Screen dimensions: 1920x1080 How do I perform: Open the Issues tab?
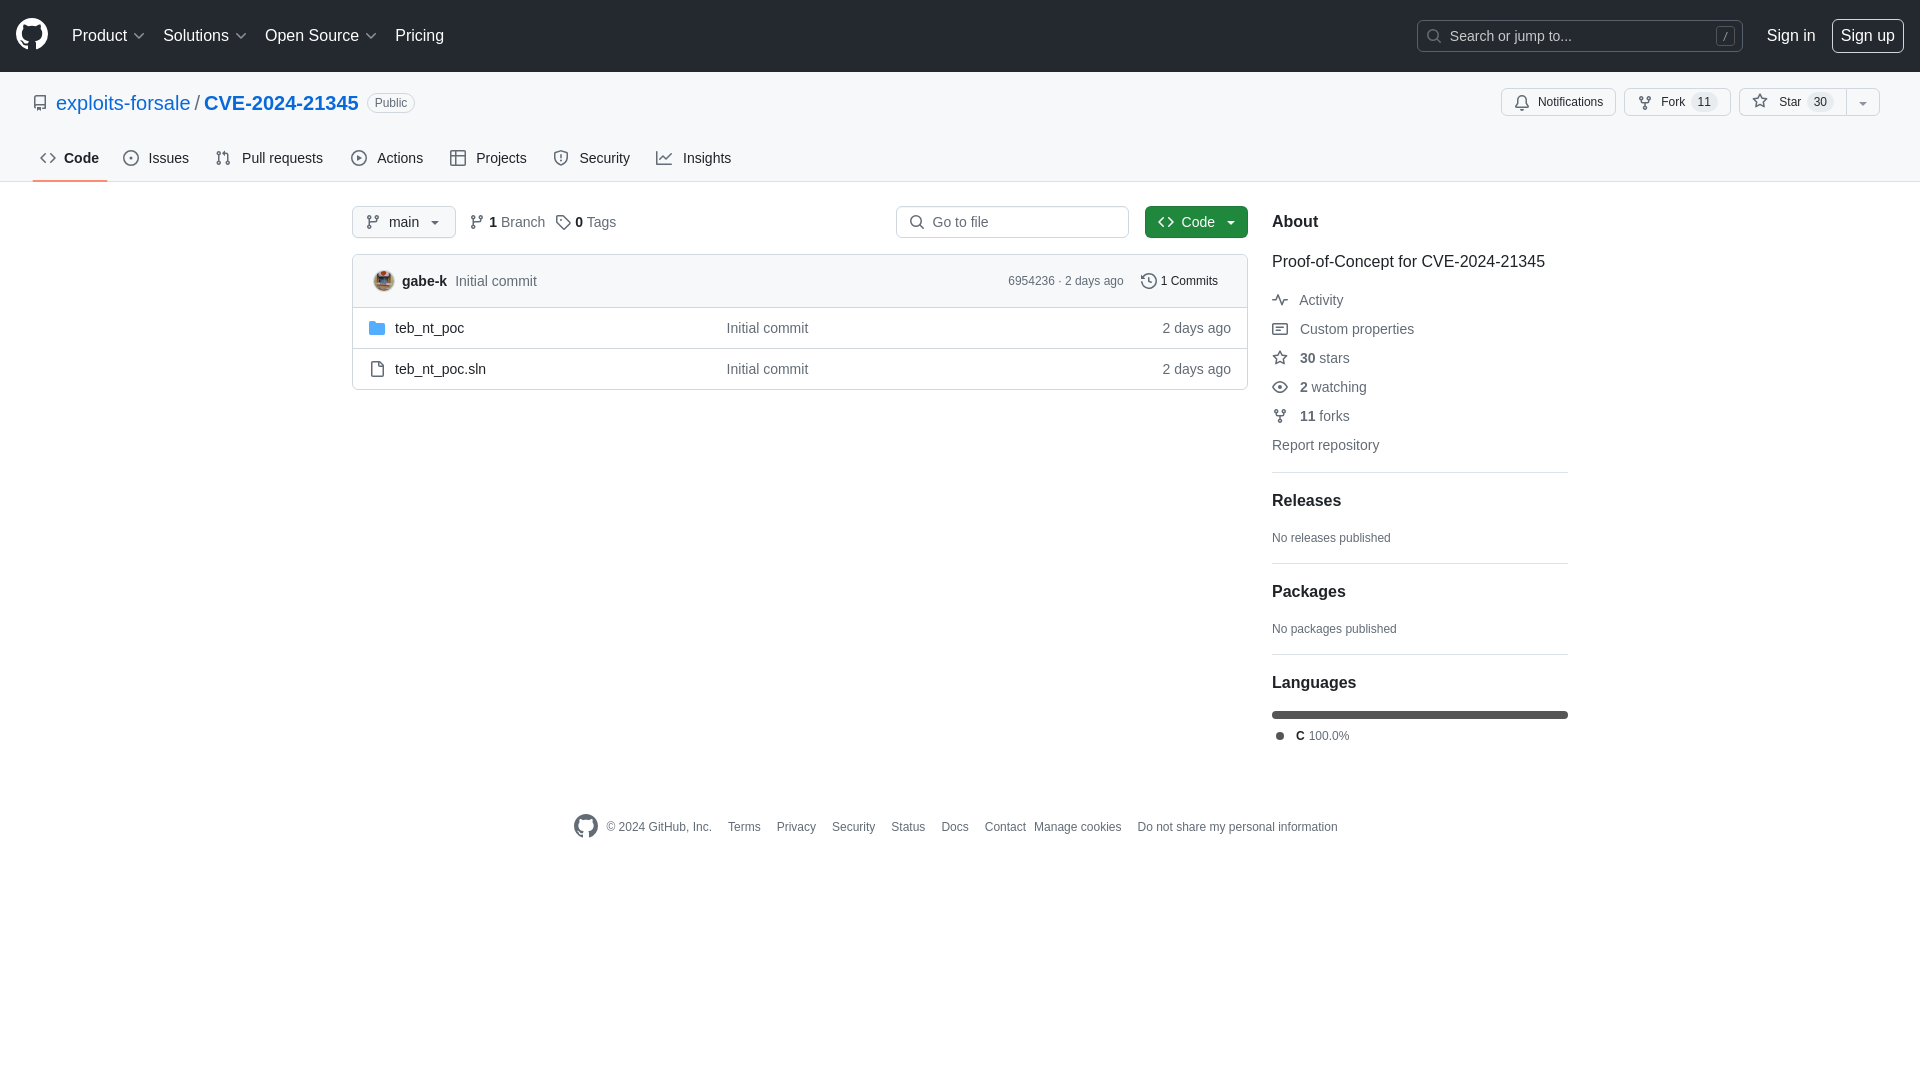tap(156, 158)
